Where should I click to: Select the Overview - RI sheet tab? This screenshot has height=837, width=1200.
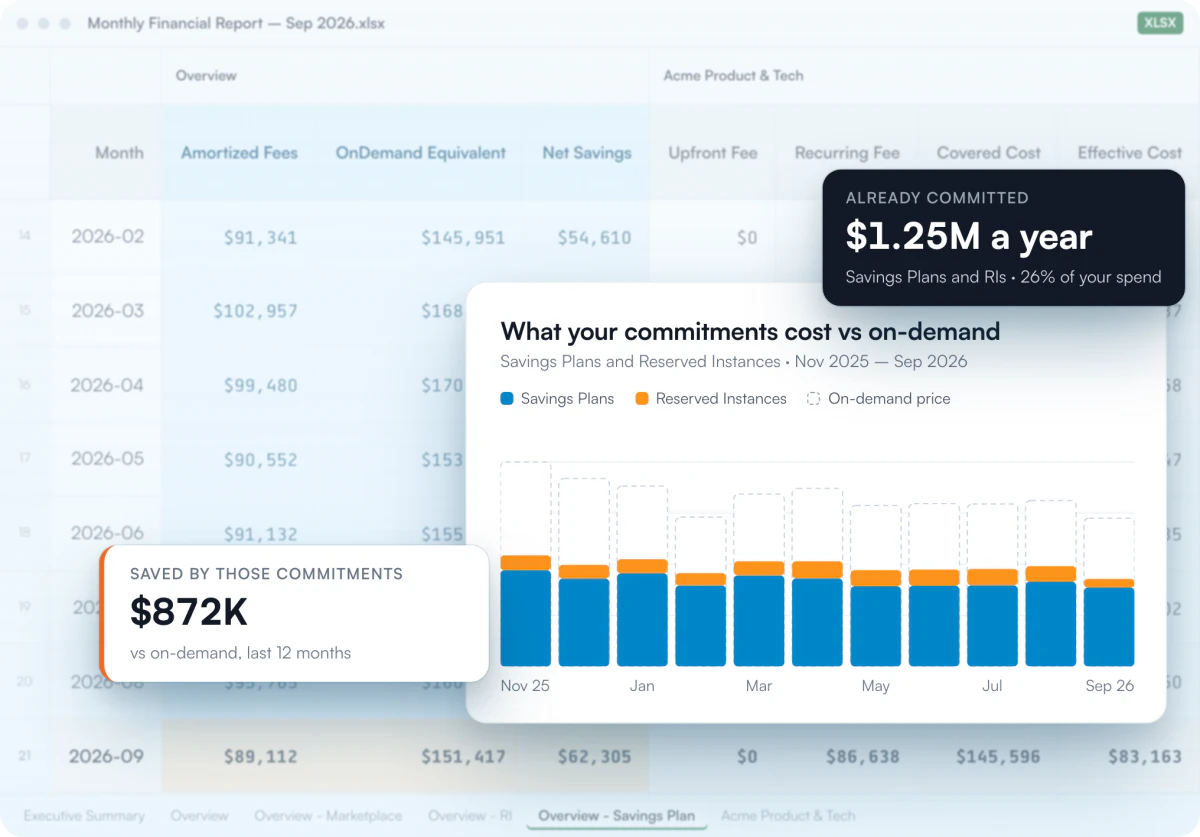[470, 816]
